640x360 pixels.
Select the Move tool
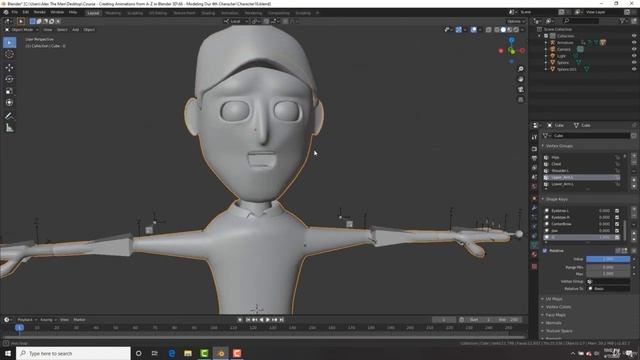pos(9,67)
